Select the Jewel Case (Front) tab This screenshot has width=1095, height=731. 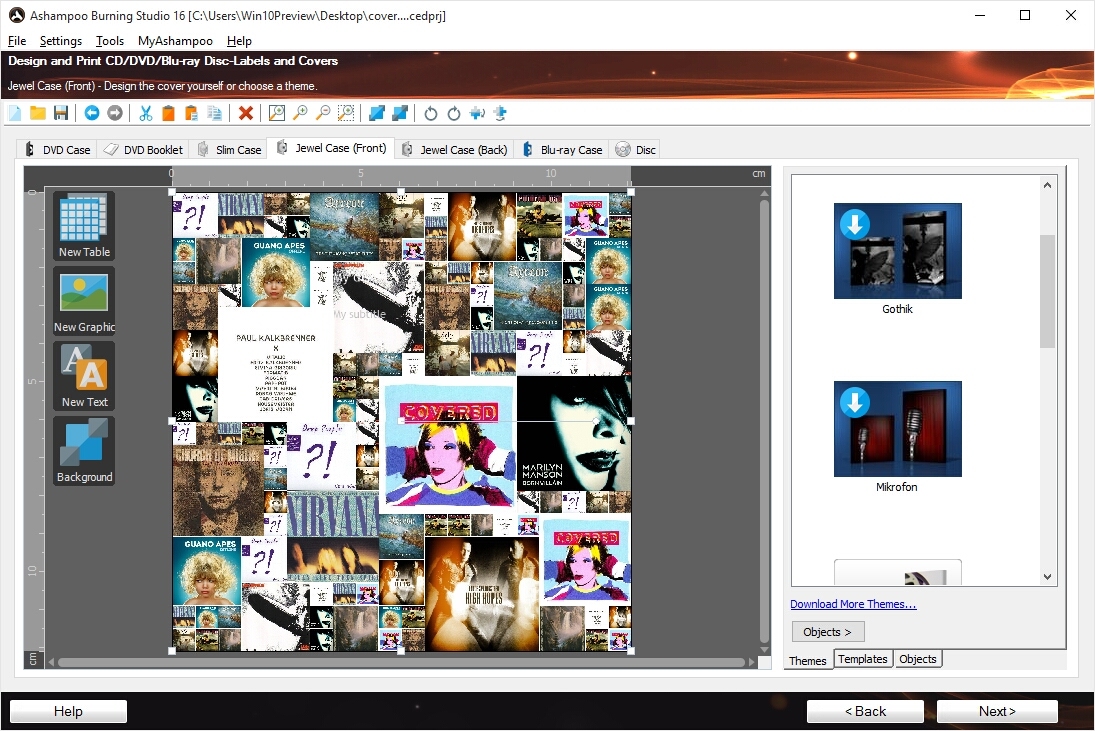(331, 148)
